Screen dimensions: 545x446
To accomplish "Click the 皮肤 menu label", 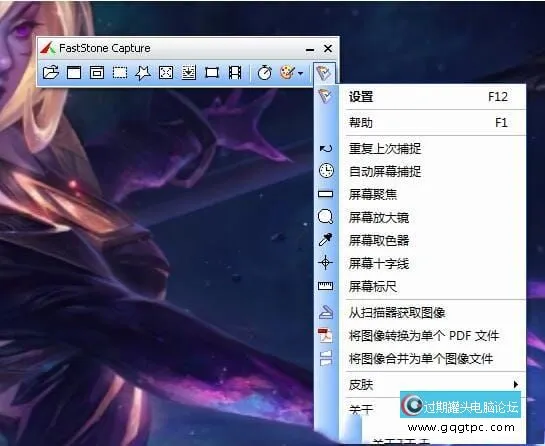I will click(361, 384).
